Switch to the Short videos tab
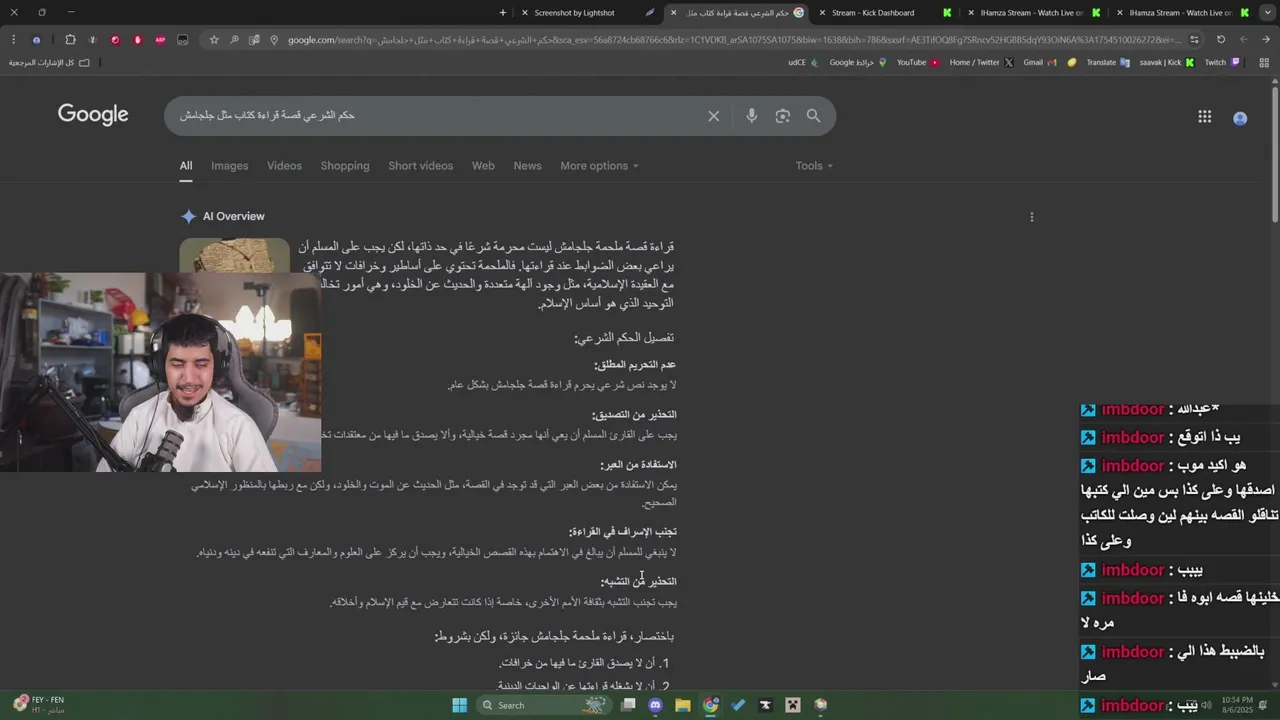 pos(420,166)
